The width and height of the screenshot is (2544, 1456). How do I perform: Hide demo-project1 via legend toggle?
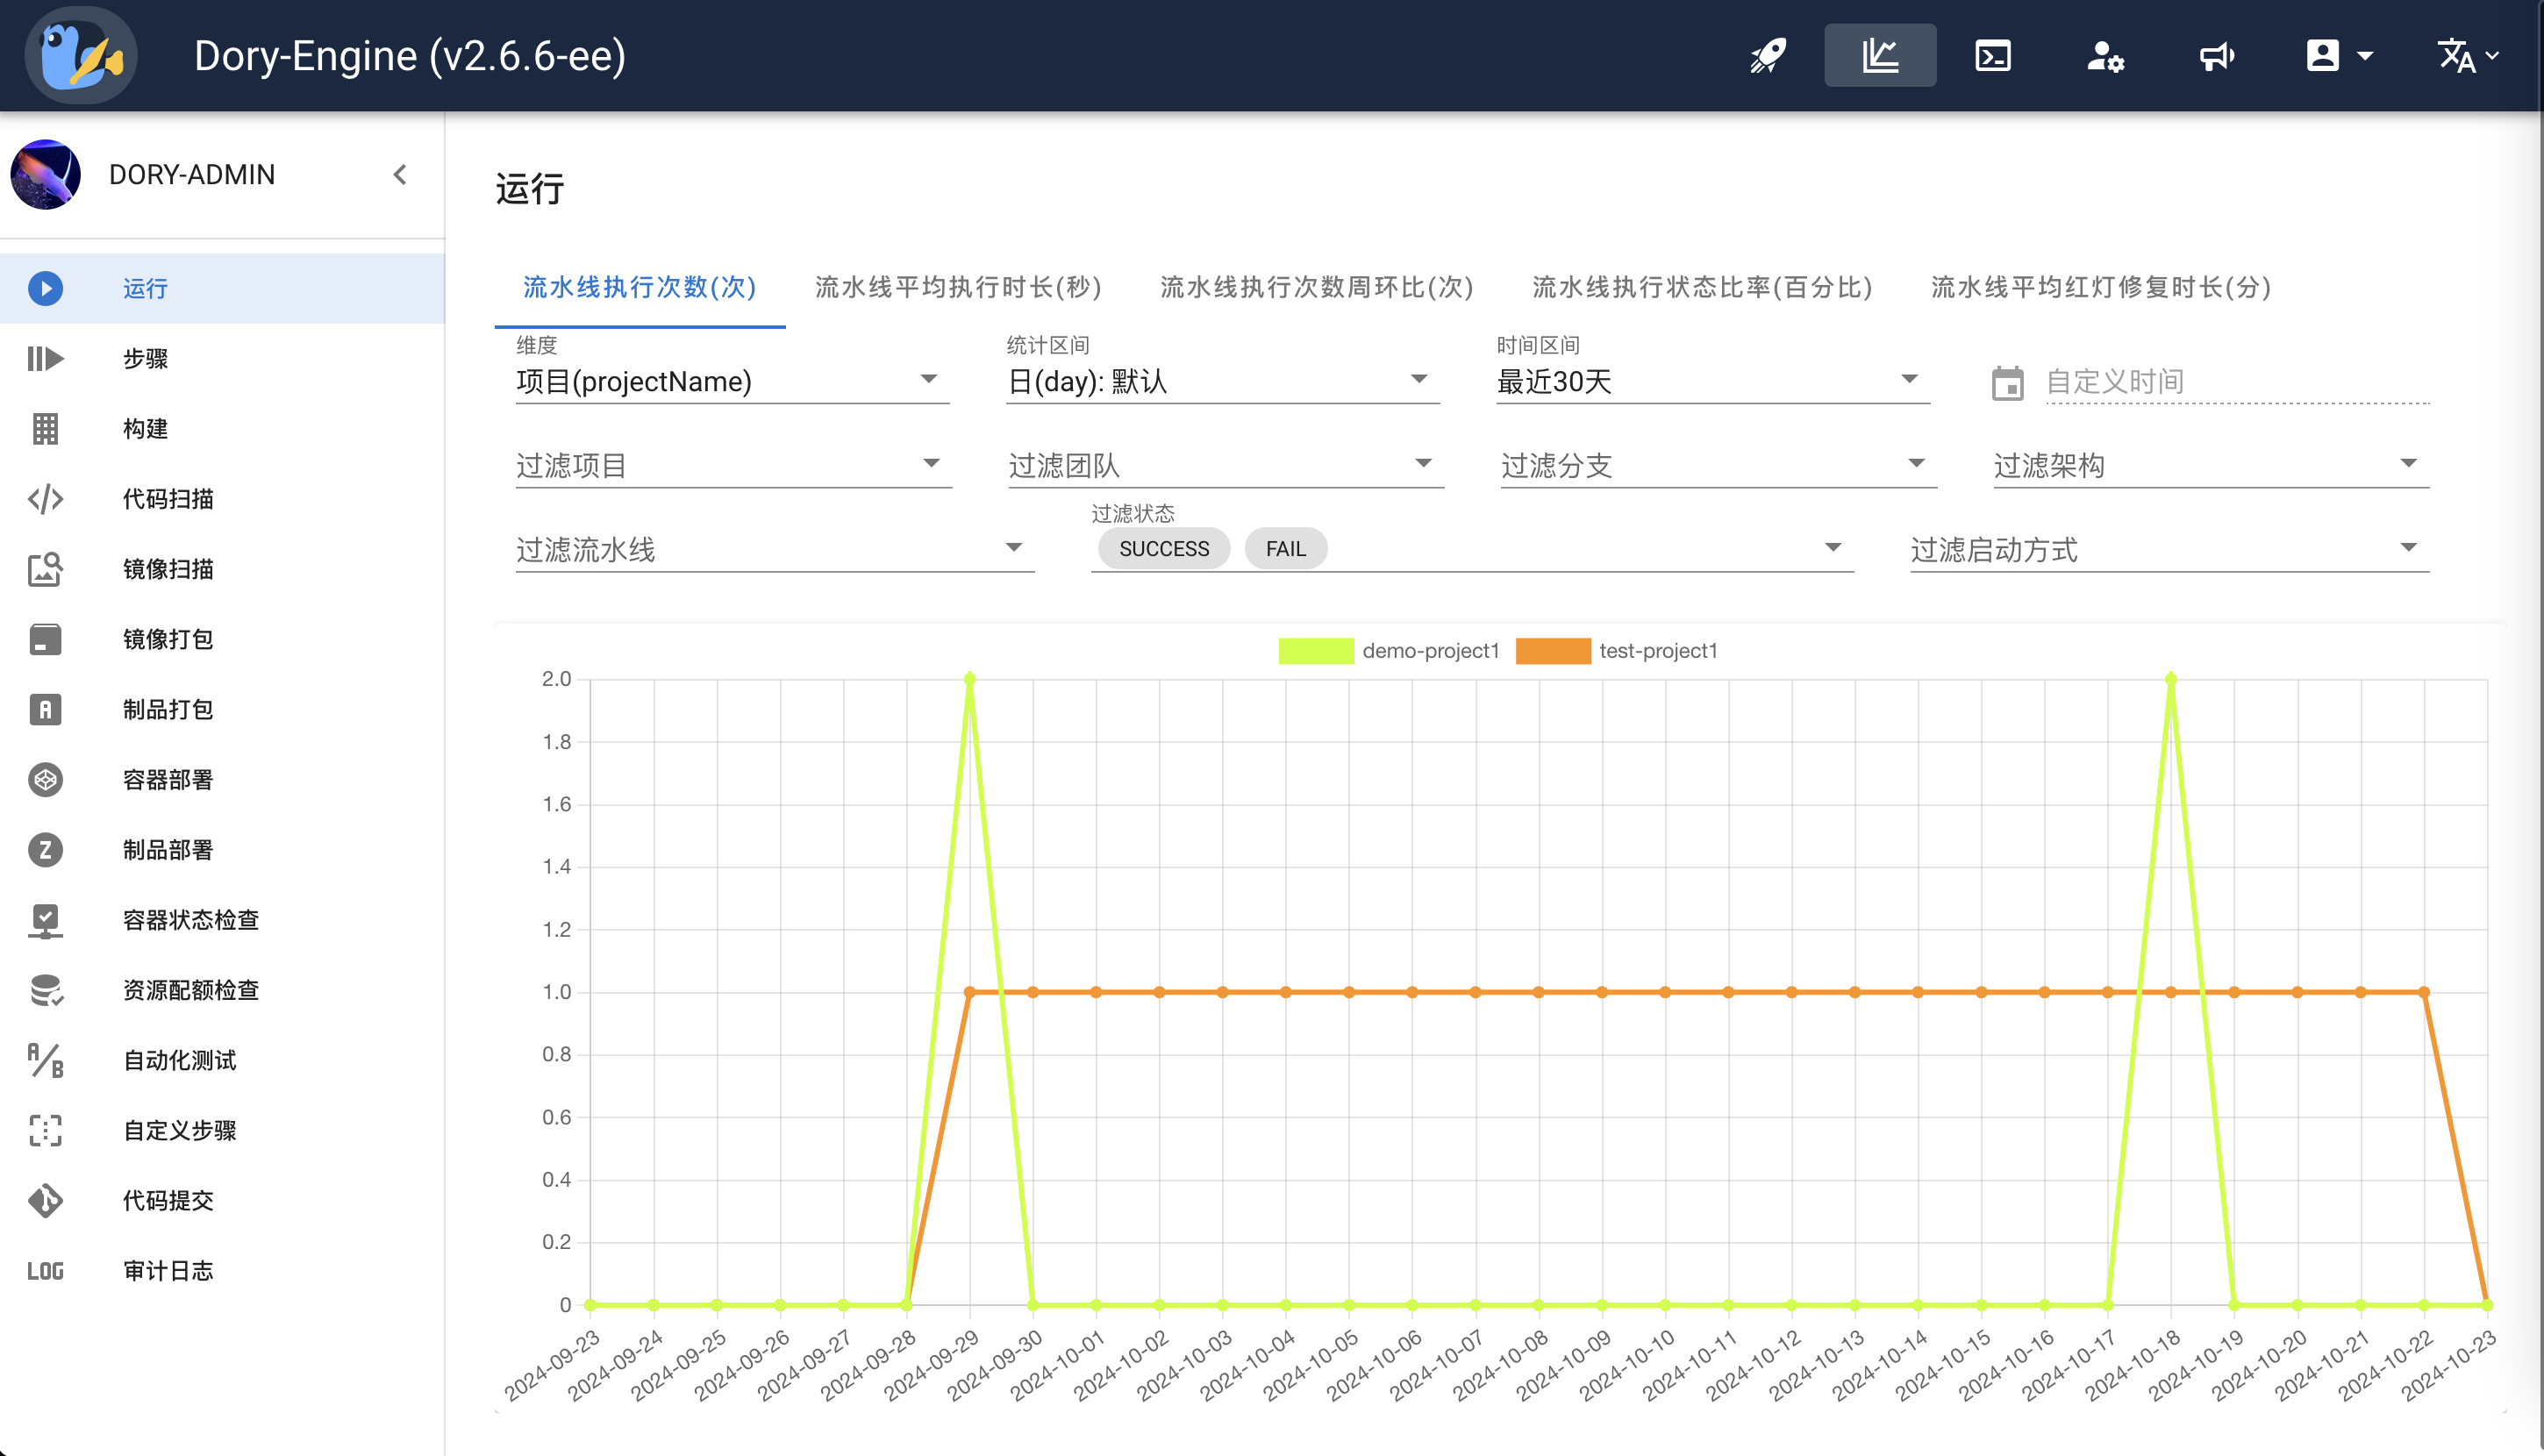[x=1389, y=650]
